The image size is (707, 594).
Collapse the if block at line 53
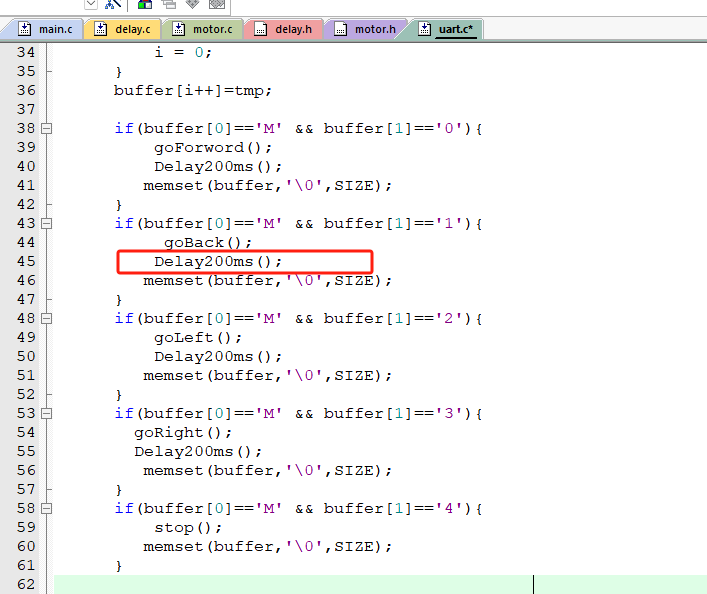pyautogui.click(x=46, y=414)
